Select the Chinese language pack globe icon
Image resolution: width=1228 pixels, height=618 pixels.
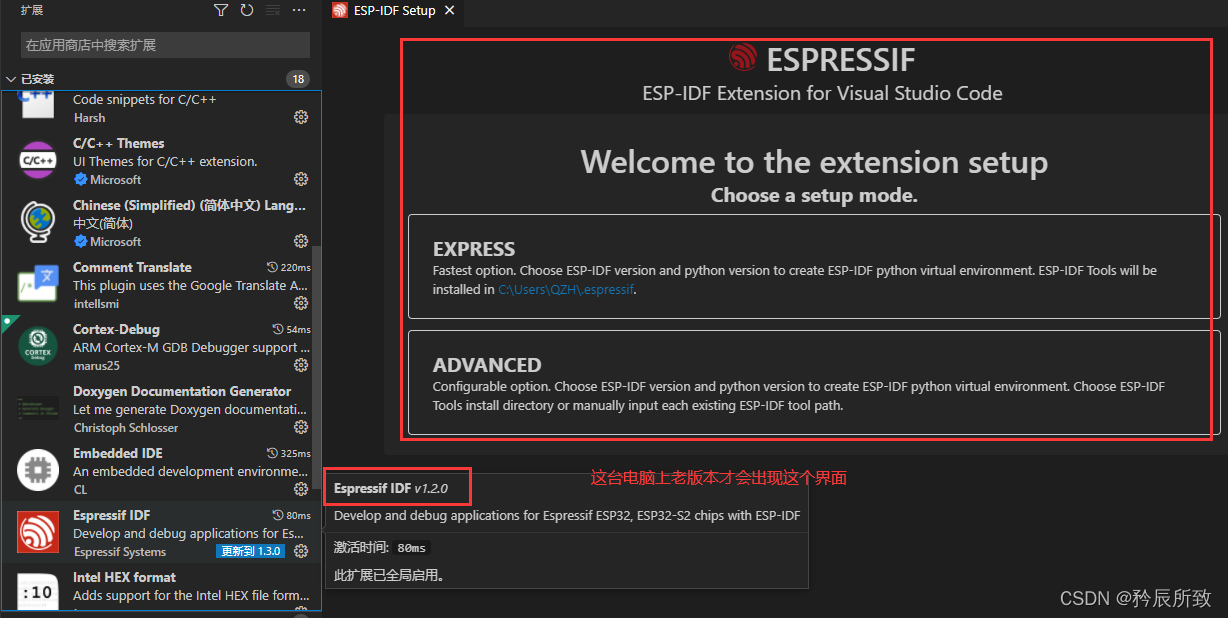(x=38, y=222)
